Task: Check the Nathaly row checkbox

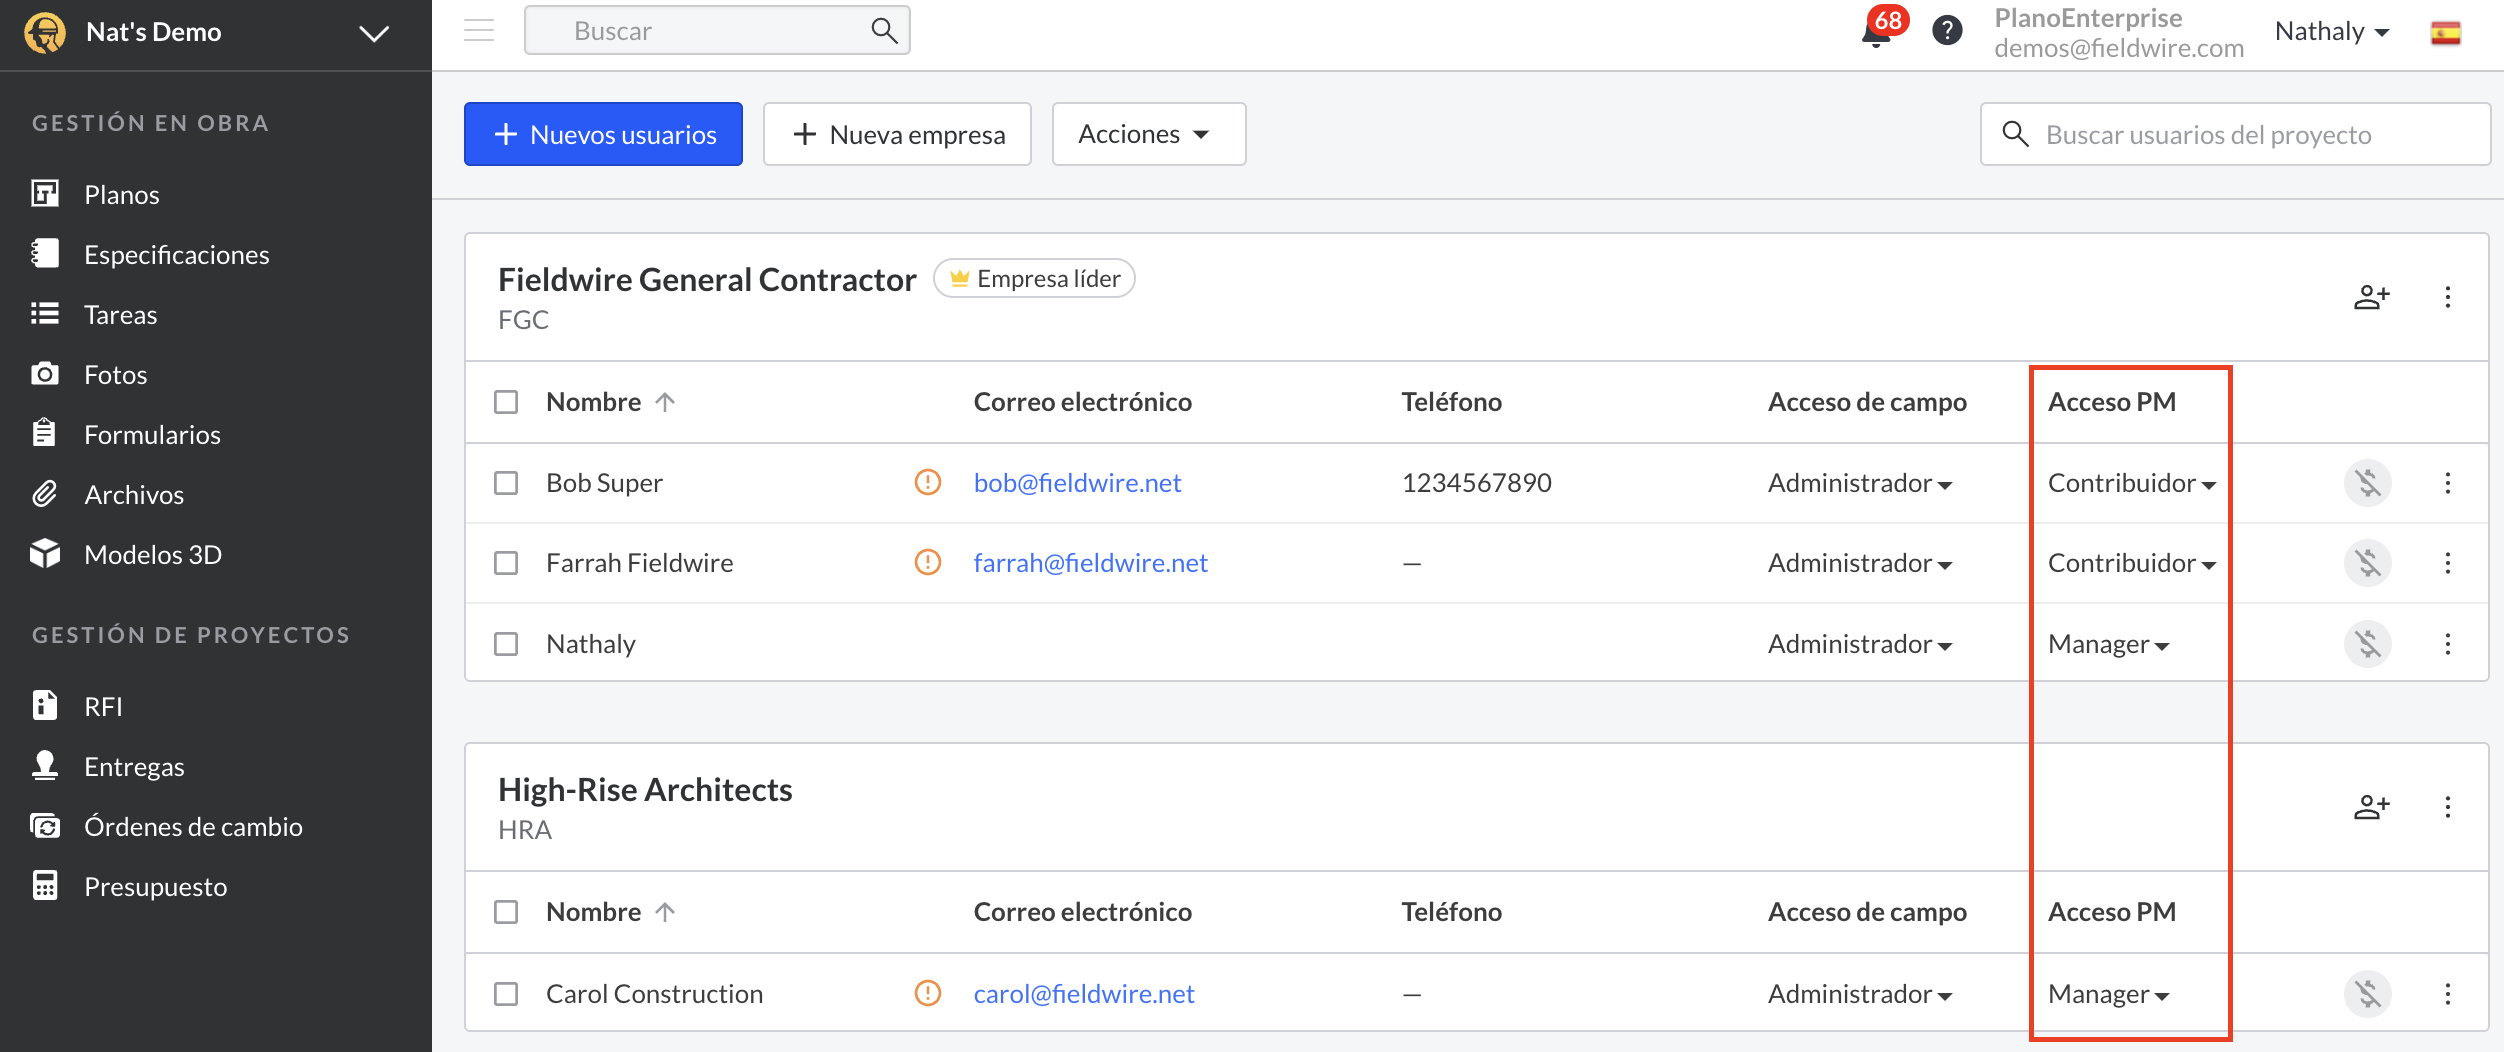Action: pyautogui.click(x=506, y=644)
